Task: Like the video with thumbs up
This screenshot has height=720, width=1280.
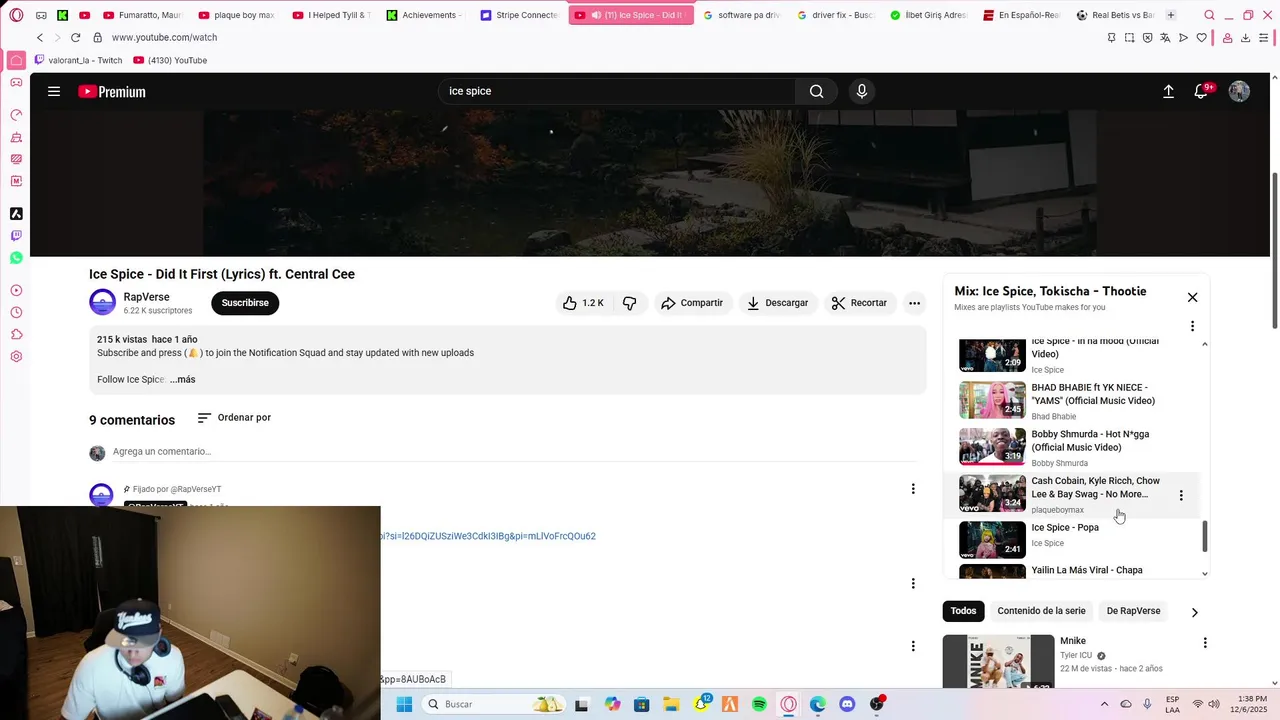Action: click(x=582, y=303)
